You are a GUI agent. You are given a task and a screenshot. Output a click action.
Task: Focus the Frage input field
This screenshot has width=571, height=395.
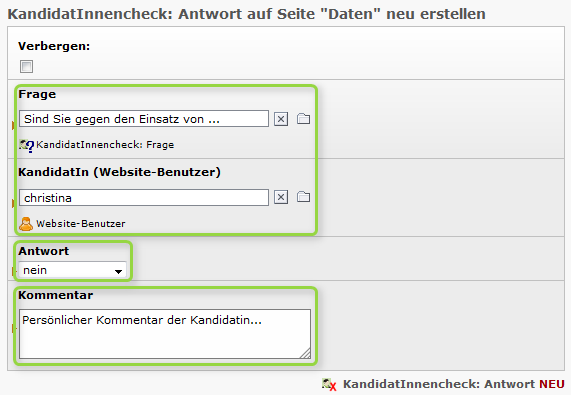(x=144, y=119)
